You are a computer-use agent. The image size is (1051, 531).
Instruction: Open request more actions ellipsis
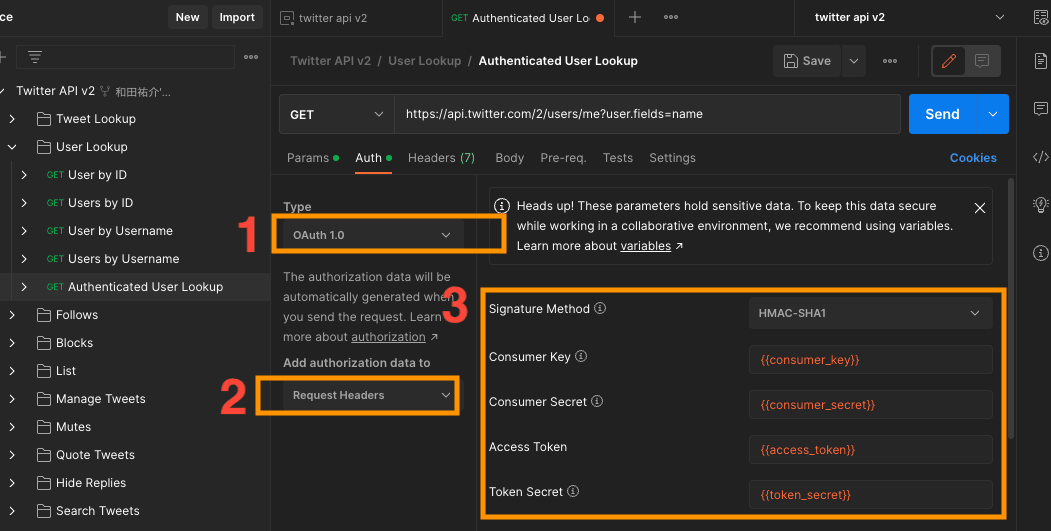(890, 61)
